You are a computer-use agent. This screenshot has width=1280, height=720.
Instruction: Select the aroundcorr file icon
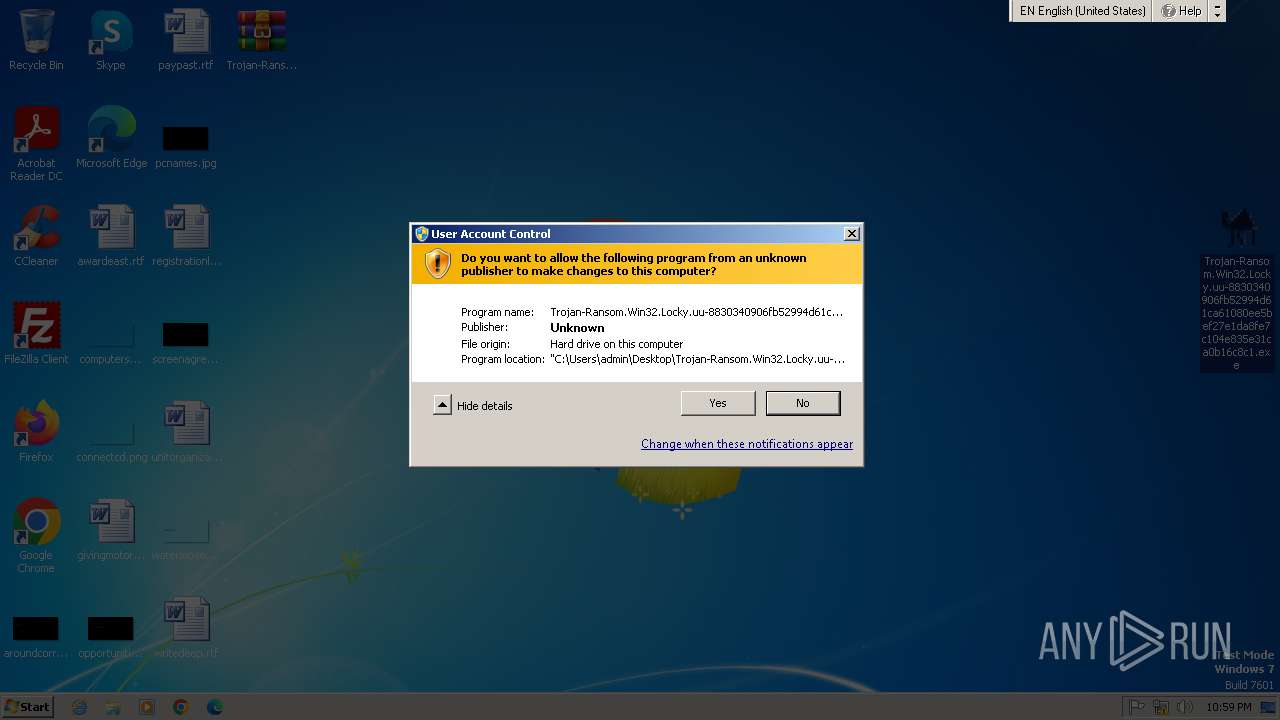(x=36, y=637)
